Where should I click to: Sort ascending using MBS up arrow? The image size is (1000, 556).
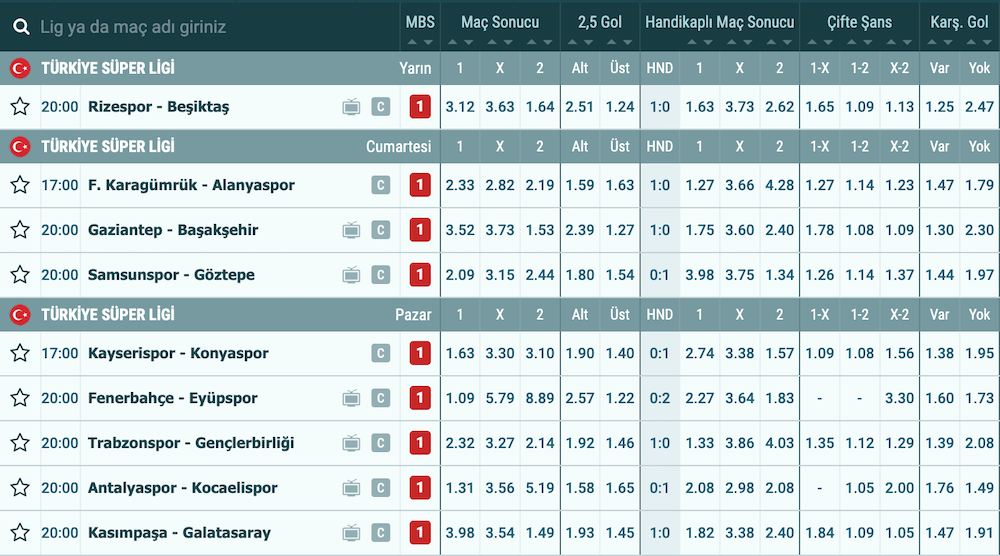tap(412, 42)
